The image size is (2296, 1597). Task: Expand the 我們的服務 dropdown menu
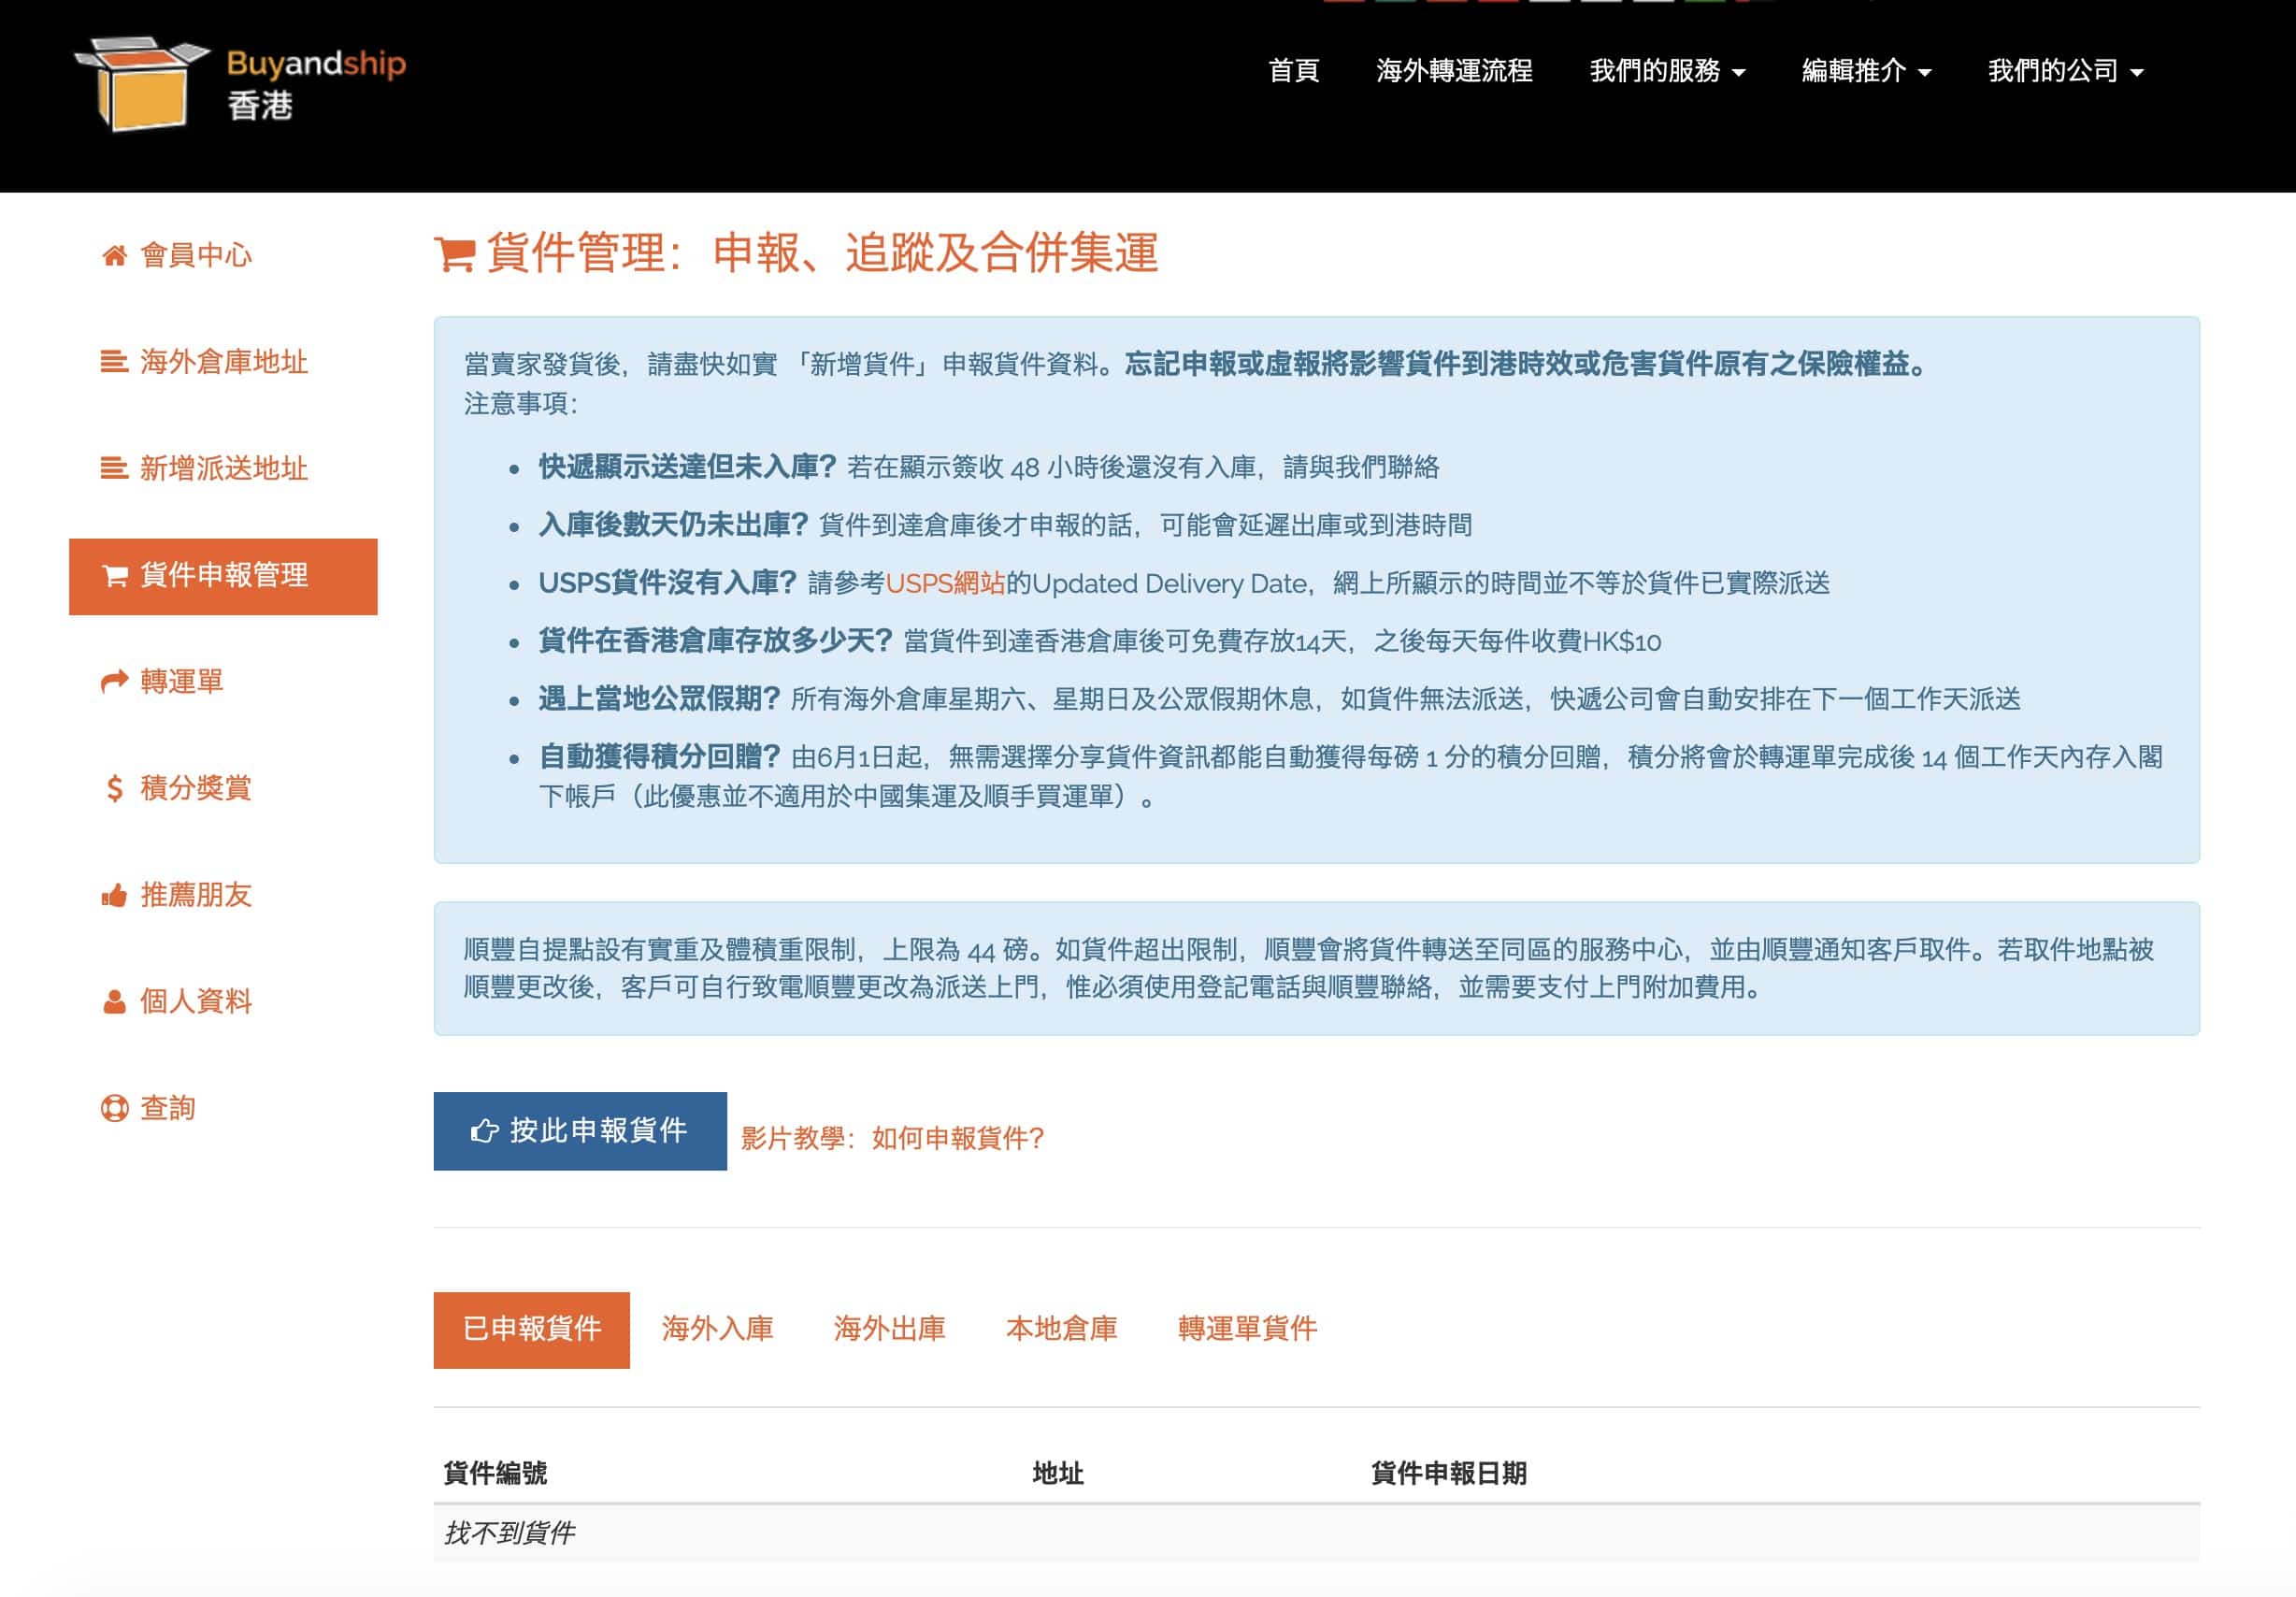[x=1666, y=71]
